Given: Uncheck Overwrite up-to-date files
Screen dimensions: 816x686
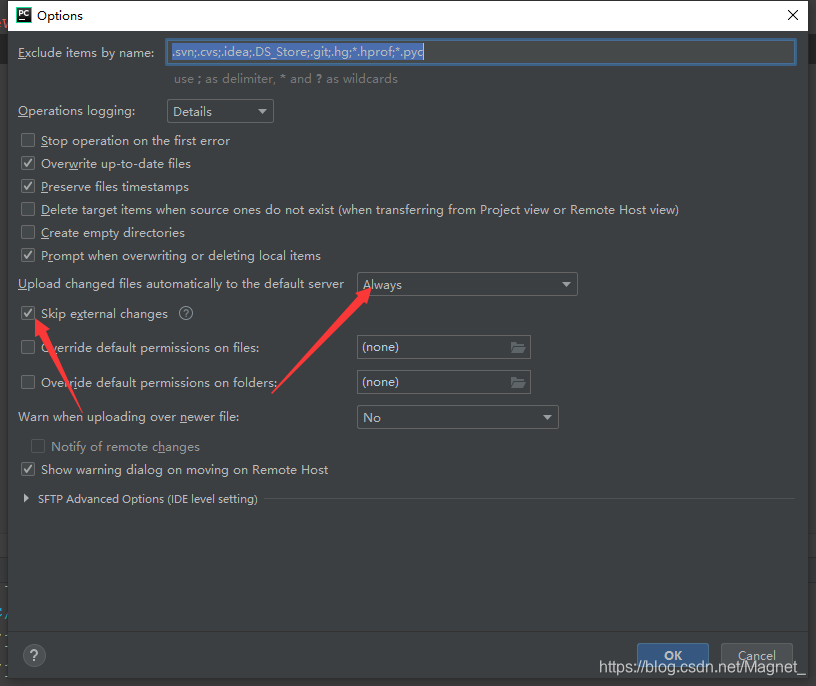Looking at the screenshot, I should 28,163.
